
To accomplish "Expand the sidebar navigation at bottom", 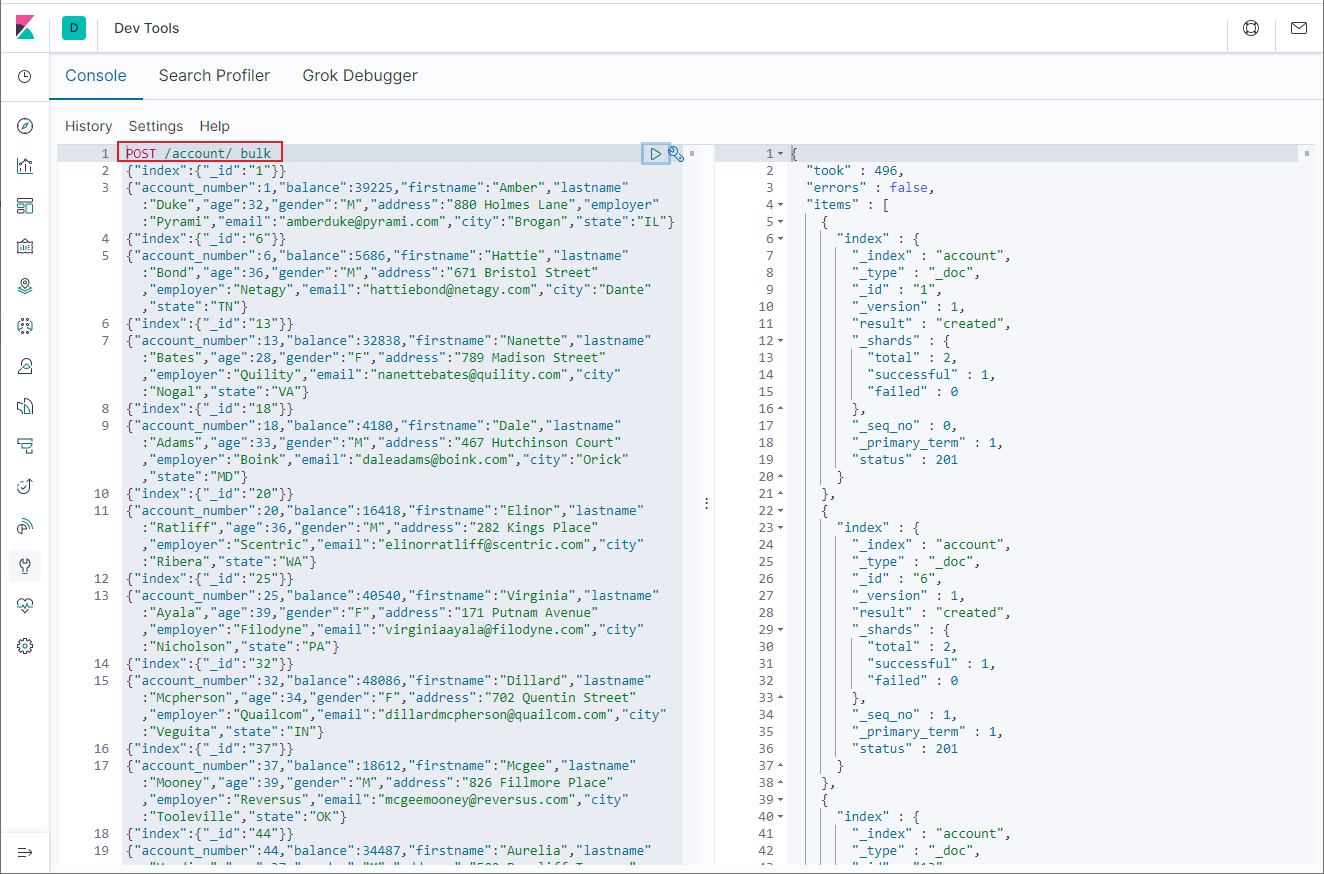I will pos(25,852).
